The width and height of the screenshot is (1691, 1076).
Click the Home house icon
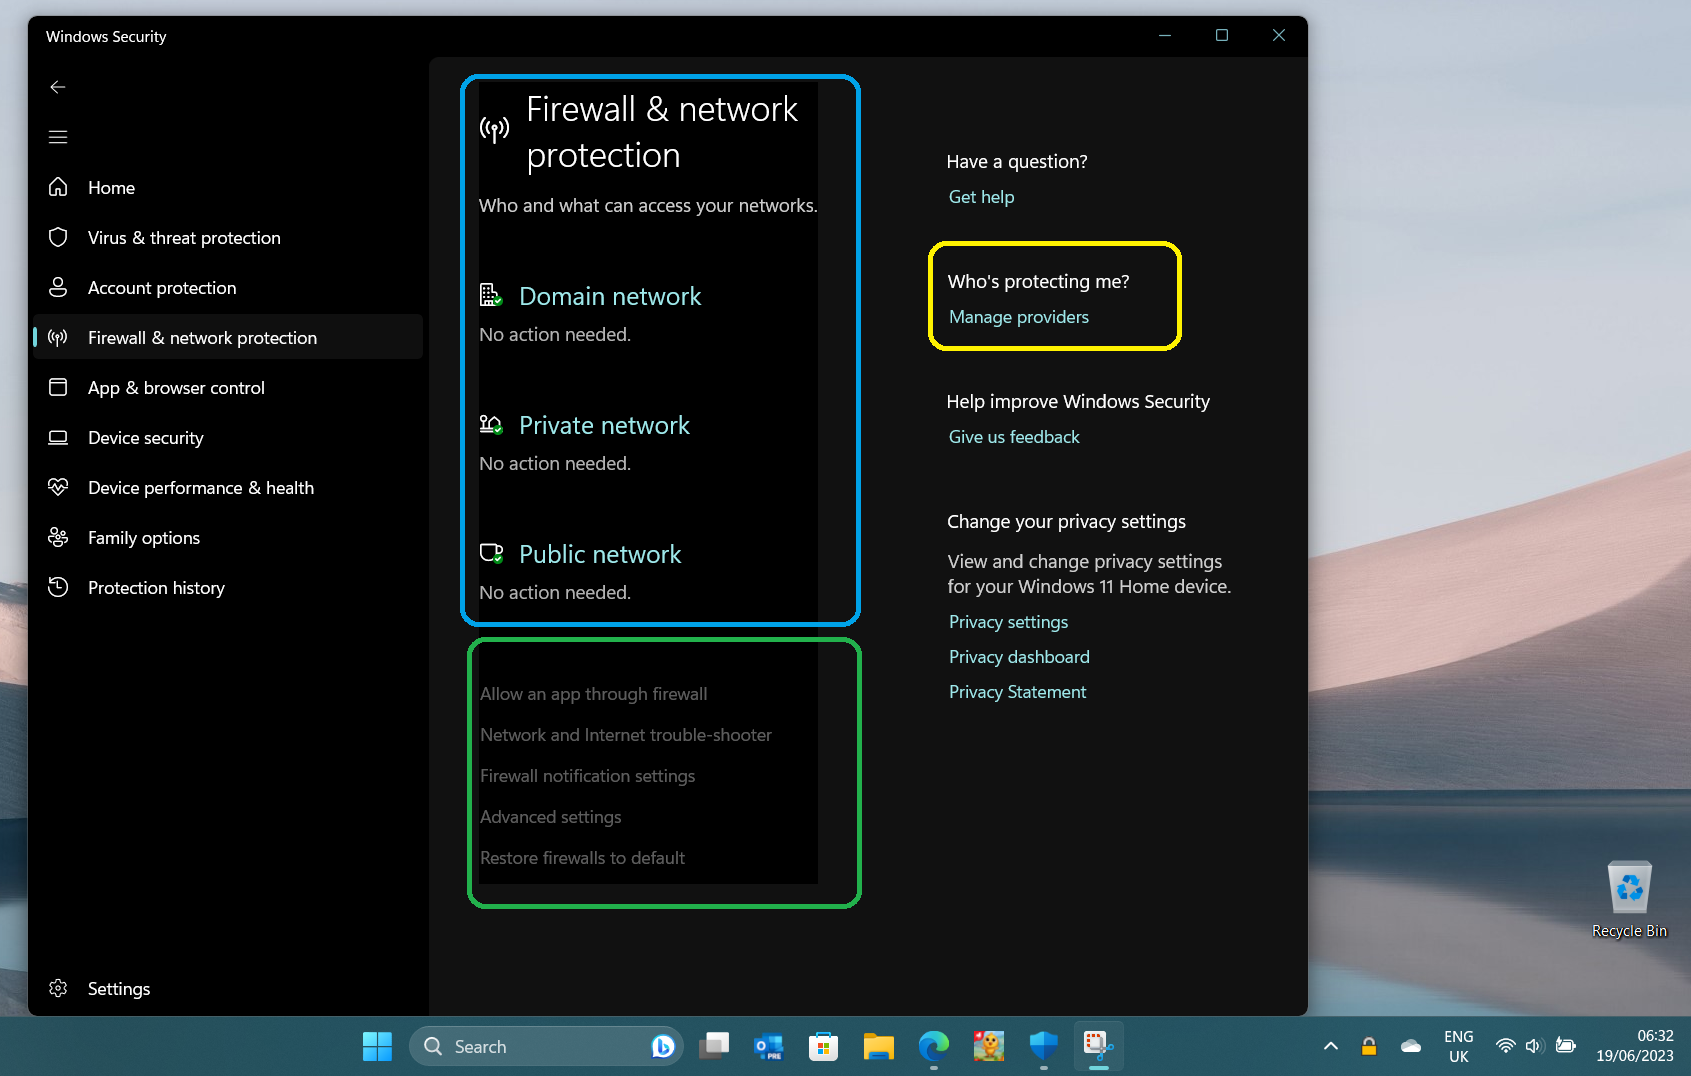[58, 187]
